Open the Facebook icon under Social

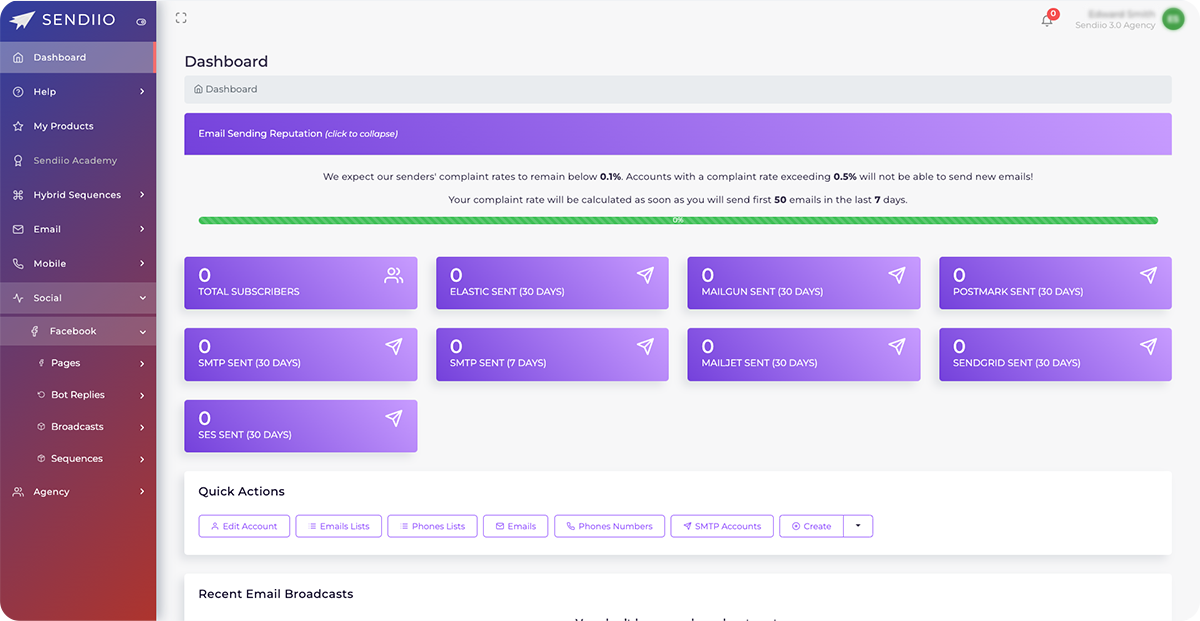pyautogui.click(x=34, y=330)
